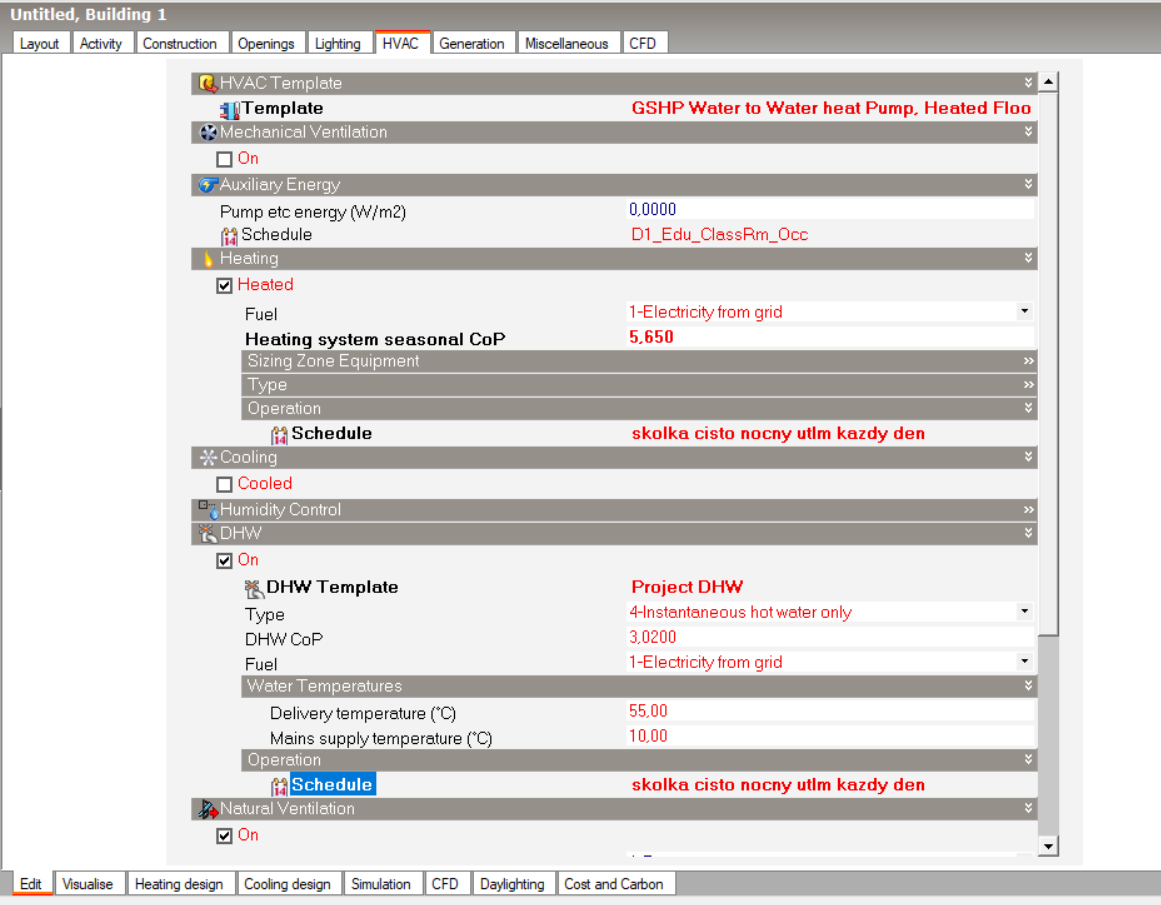Open the Visualise bottom tab
This screenshot has width=1161, height=905.
click(88, 884)
